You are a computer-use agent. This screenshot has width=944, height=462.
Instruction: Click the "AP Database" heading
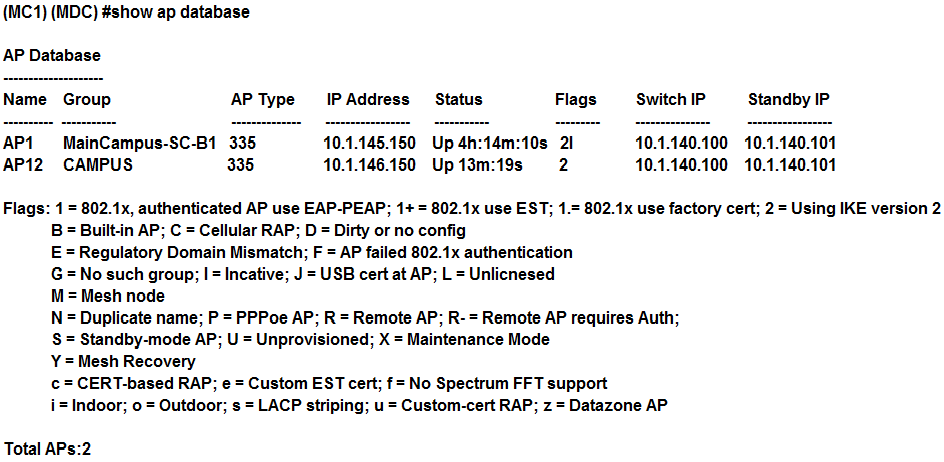52,55
